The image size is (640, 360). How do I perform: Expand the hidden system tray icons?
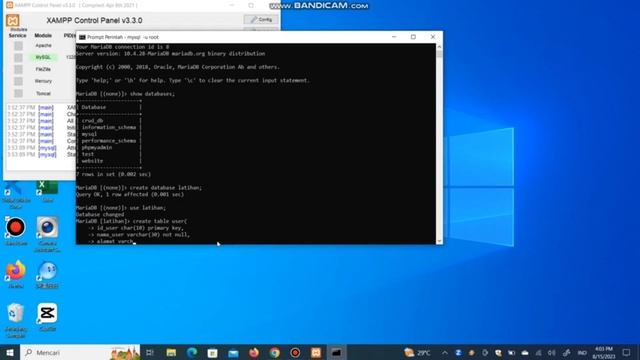[445, 353]
